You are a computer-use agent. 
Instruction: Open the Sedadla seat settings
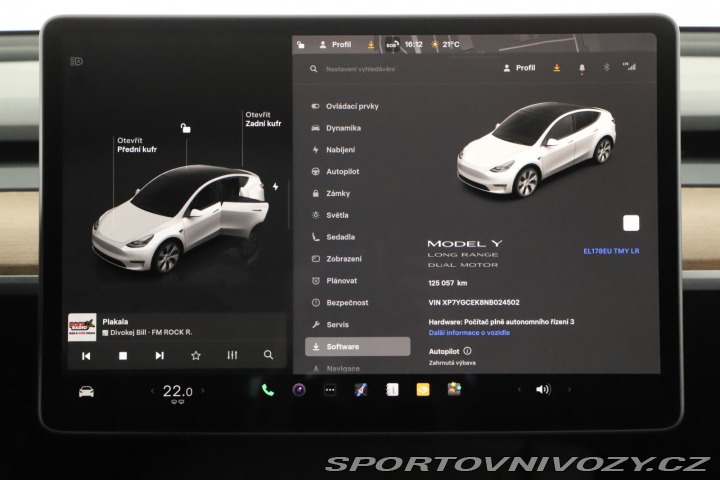click(333, 237)
